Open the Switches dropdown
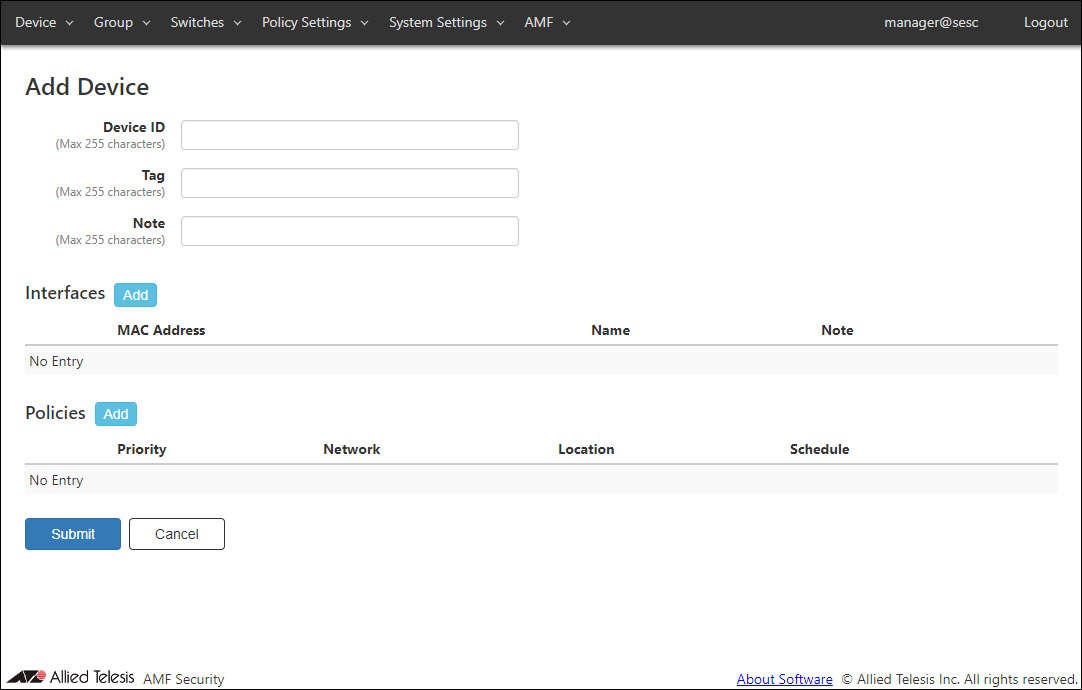The image size is (1082, 690). point(206,22)
